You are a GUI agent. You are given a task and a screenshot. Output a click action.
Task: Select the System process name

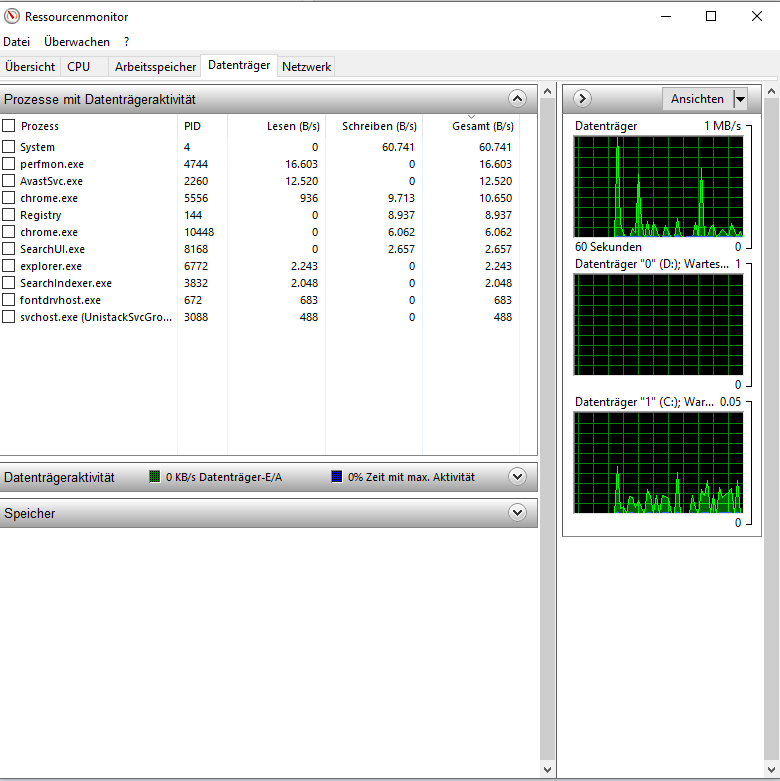pyautogui.click(x=37, y=147)
